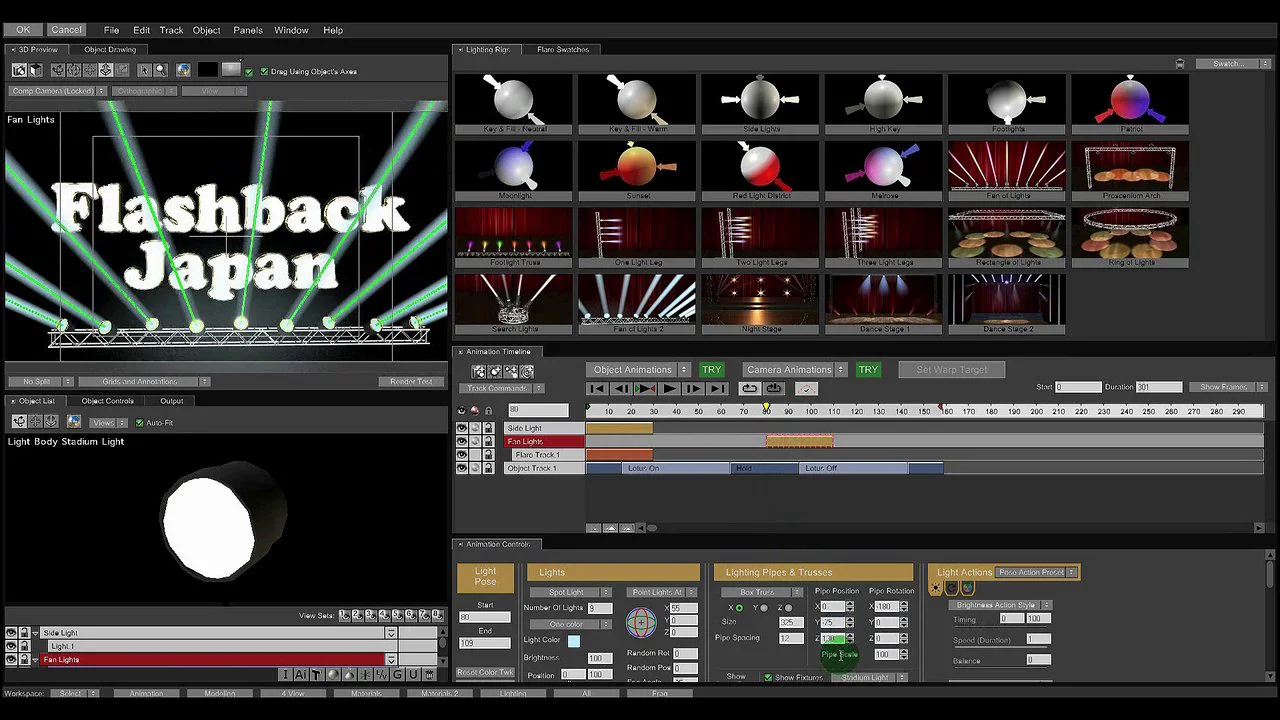
Task: Click the play button in timeline
Action: click(670, 389)
